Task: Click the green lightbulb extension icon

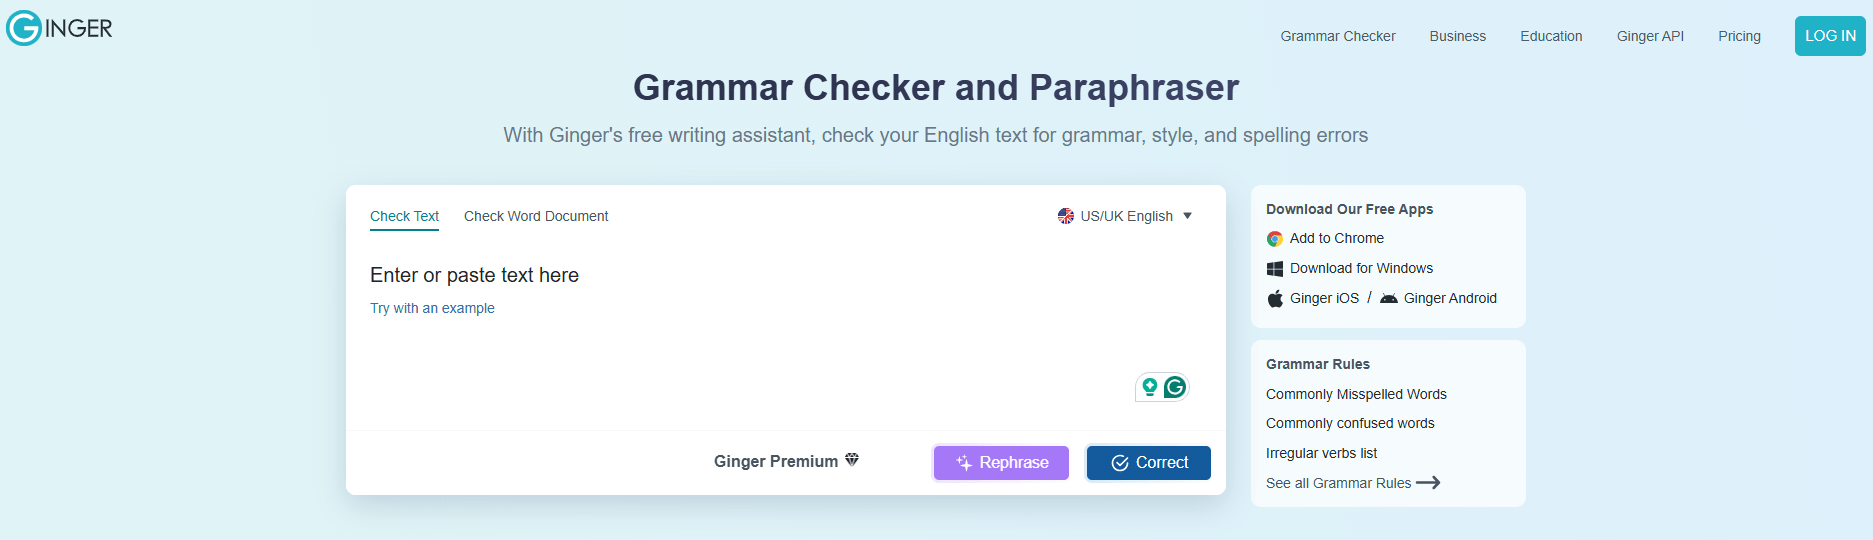Action: click(x=1150, y=387)
